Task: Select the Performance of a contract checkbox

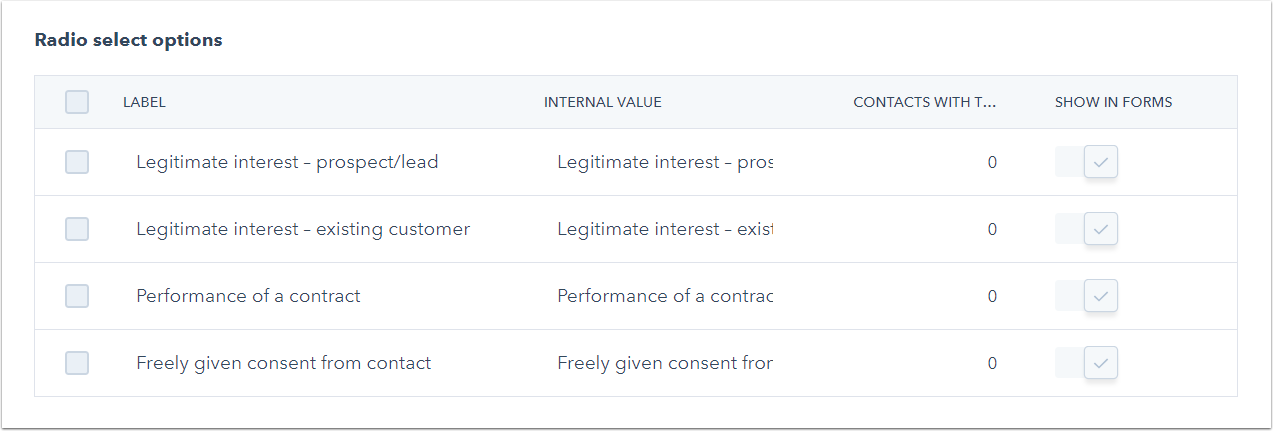Action: point(77,296)
